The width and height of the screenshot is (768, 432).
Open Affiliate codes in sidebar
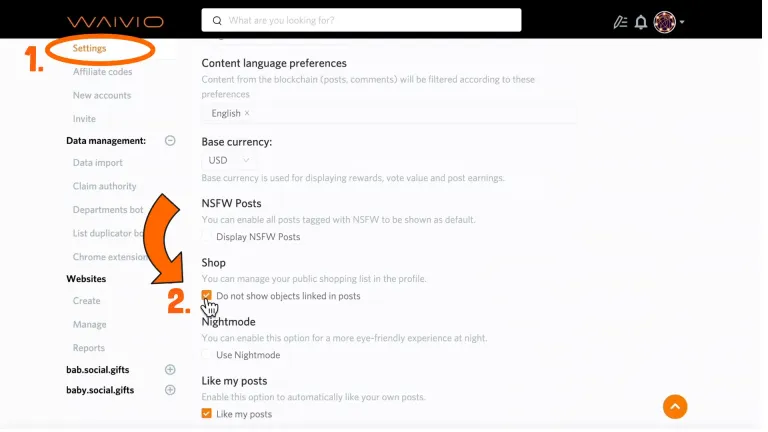102,72
